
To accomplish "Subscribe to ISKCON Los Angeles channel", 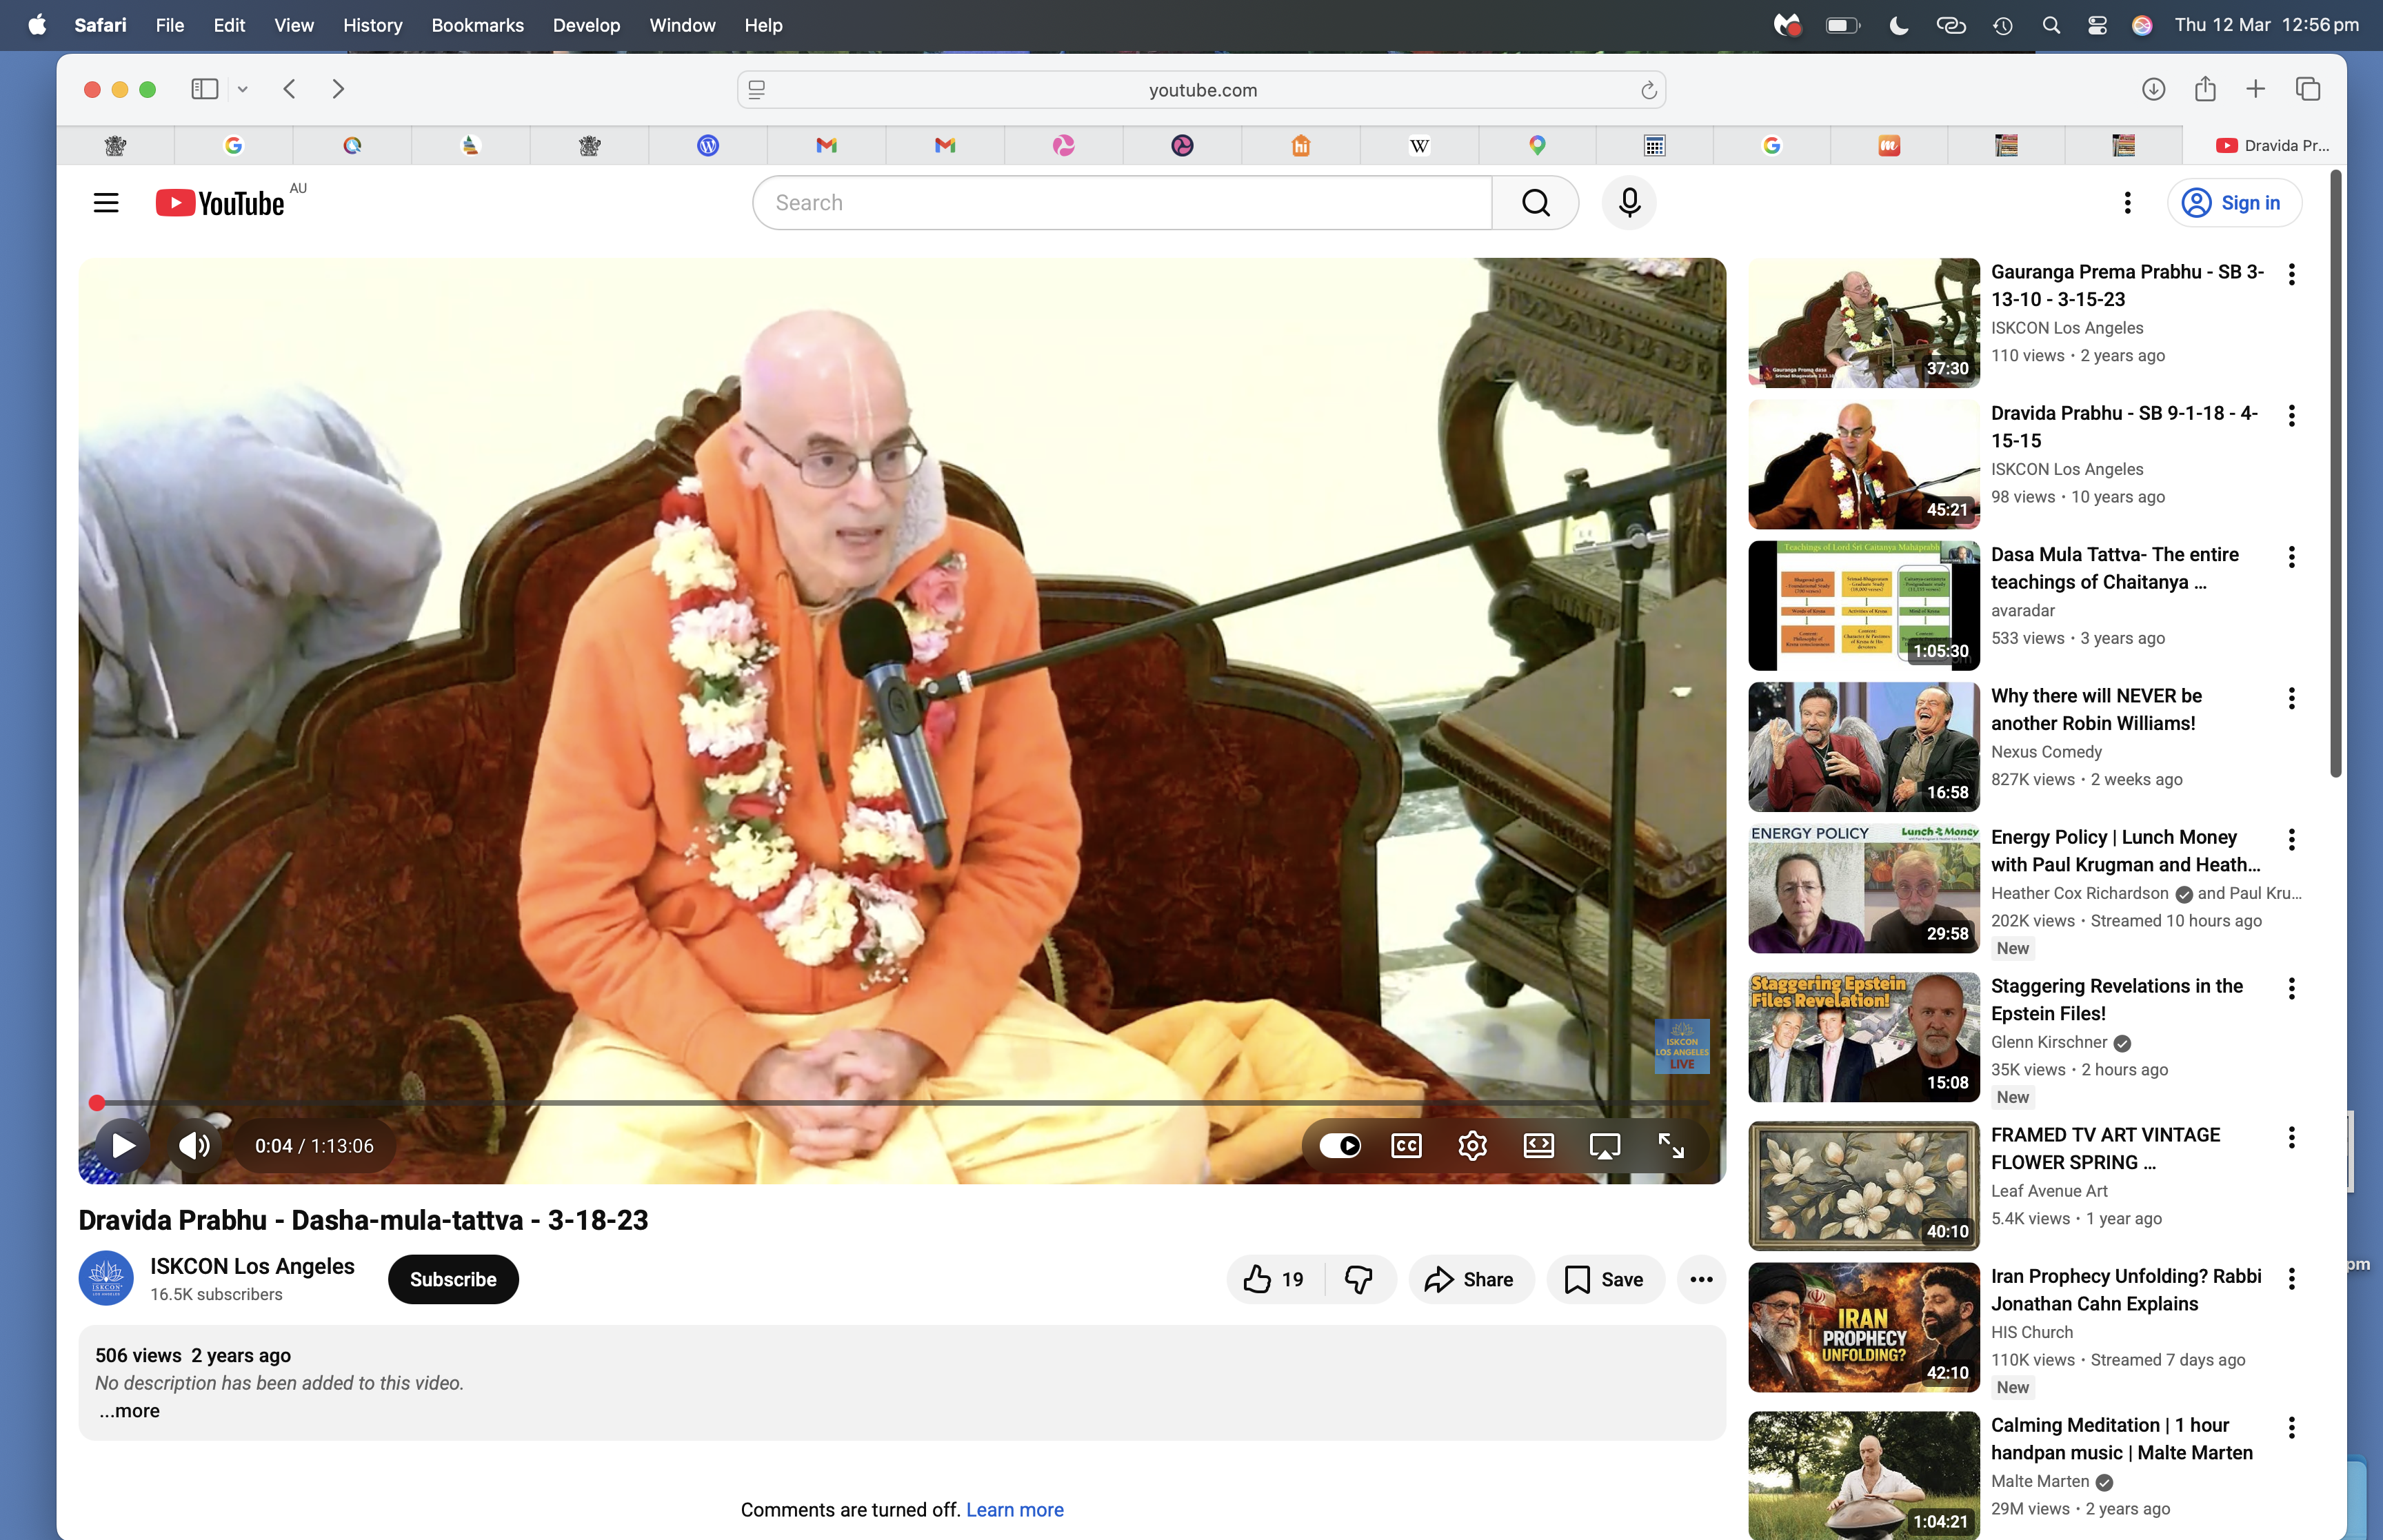I will coord(453,1279).
